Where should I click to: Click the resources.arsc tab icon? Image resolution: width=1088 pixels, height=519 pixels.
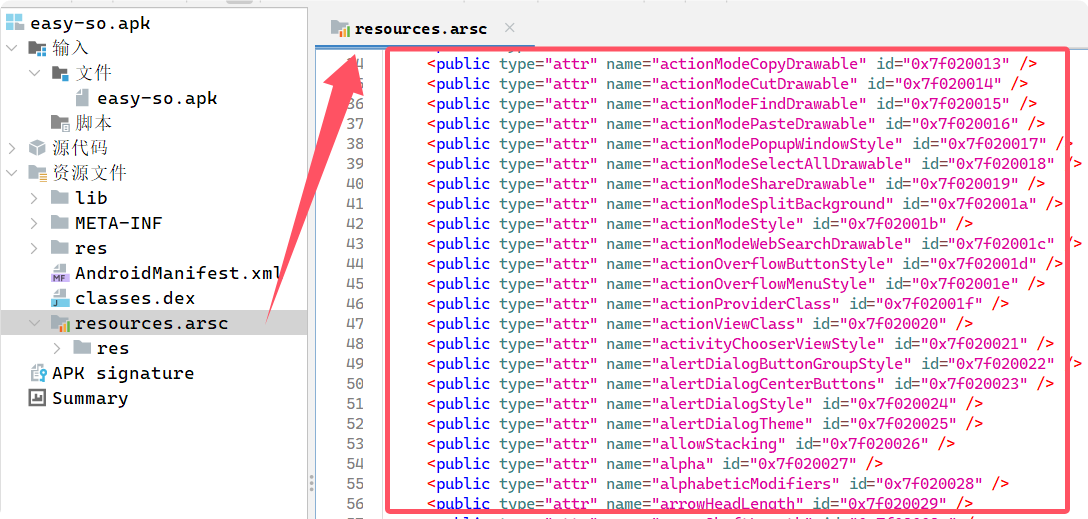point(340,28)
